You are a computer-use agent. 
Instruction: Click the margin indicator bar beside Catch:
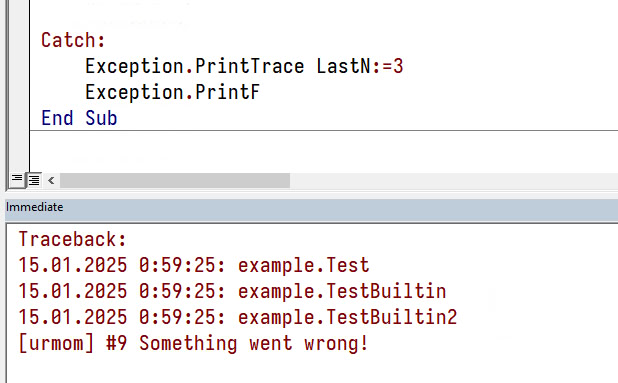19,40
